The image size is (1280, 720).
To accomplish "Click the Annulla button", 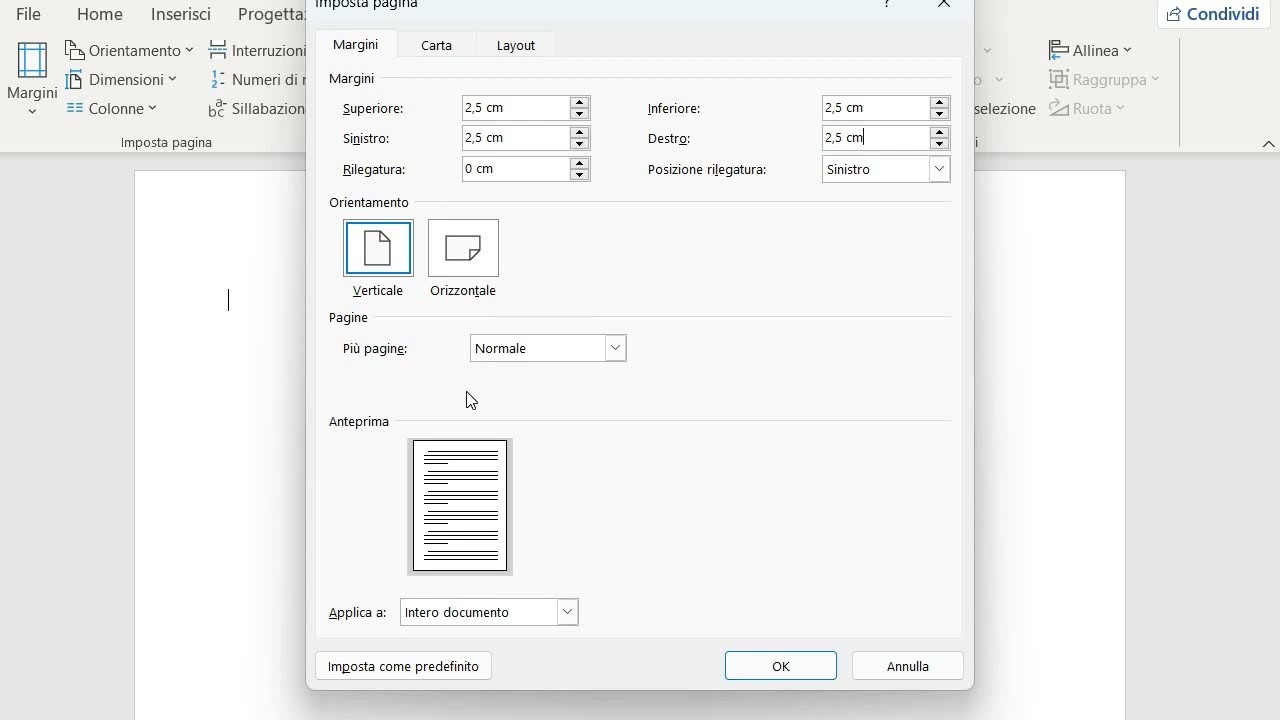I will click(908, 666).
